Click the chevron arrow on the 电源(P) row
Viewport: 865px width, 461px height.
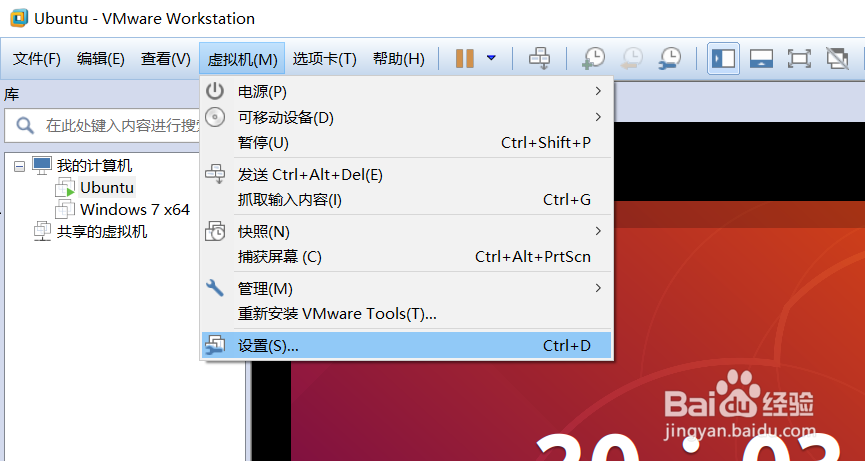[x=598, y=91]
